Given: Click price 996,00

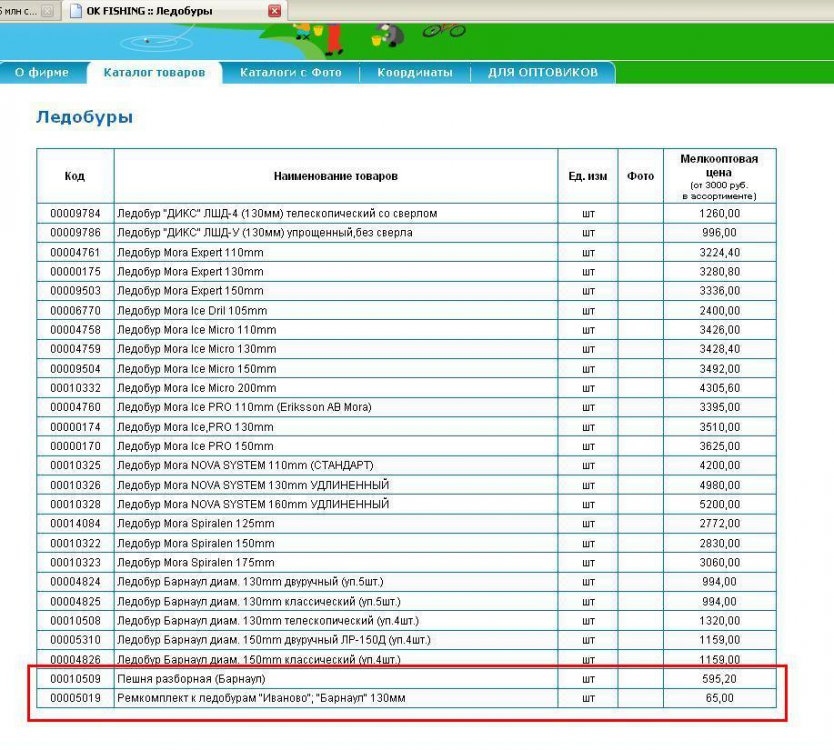Looking at the screenshot, I should [x=719, y=232].
